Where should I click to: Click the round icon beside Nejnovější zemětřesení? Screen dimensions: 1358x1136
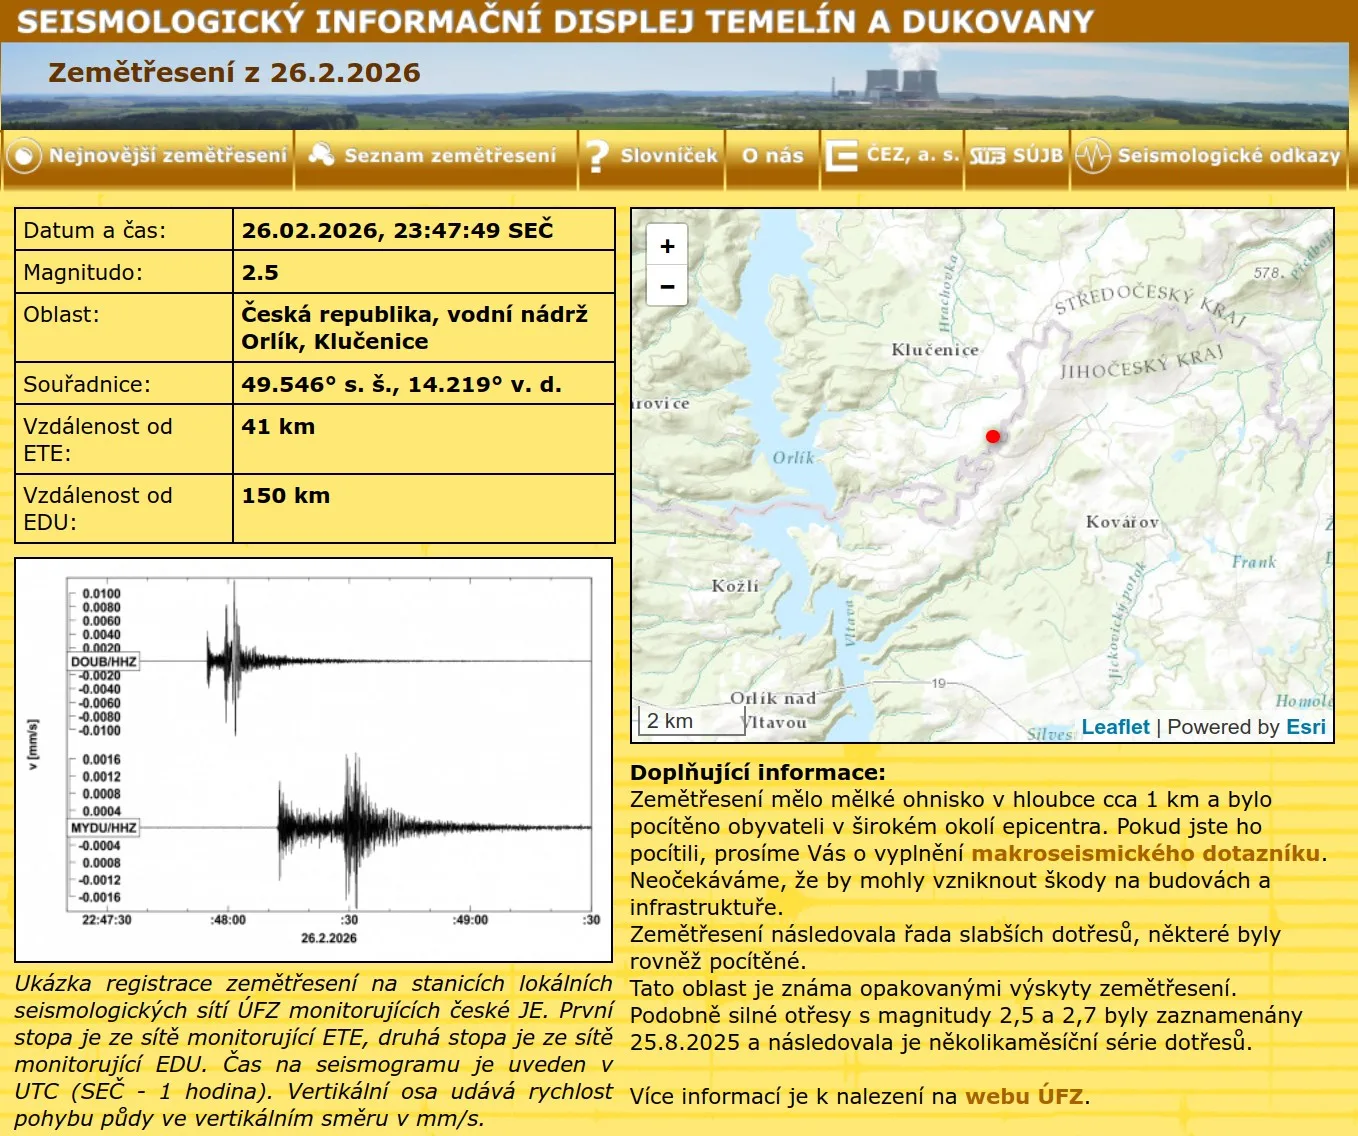[x=24, y=156]
